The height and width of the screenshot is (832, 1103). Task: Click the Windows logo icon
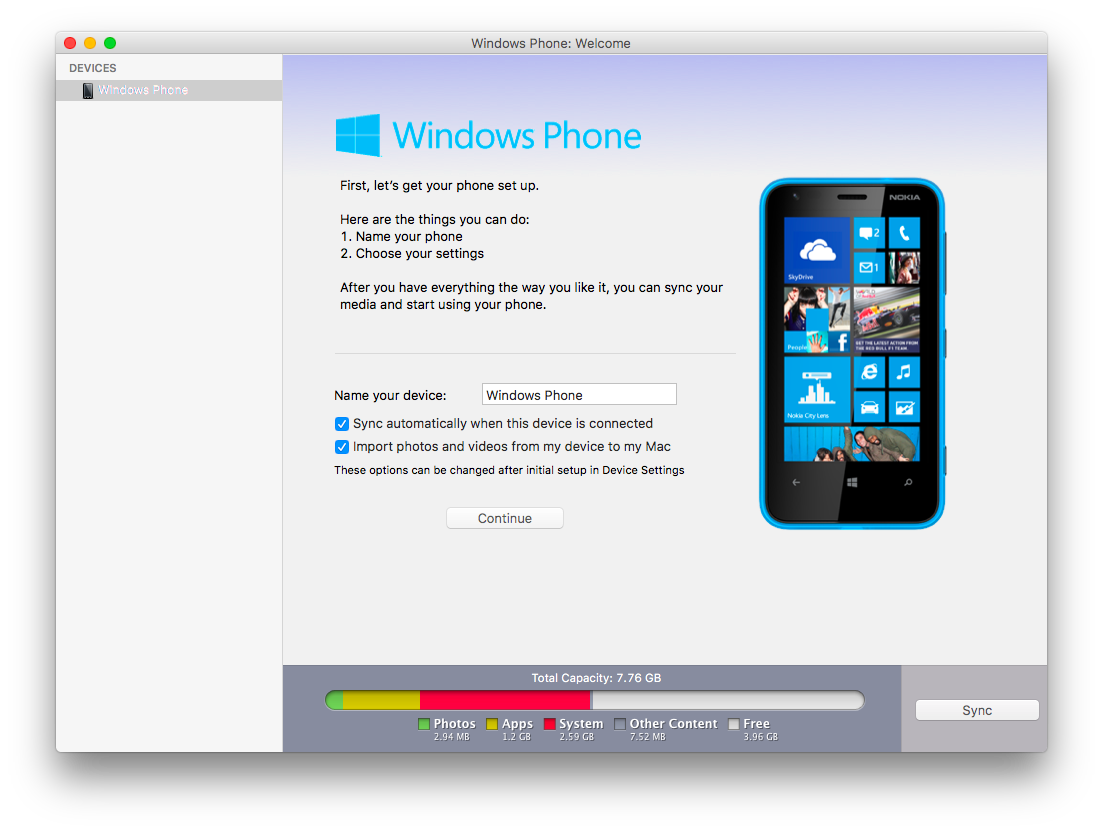358,135
